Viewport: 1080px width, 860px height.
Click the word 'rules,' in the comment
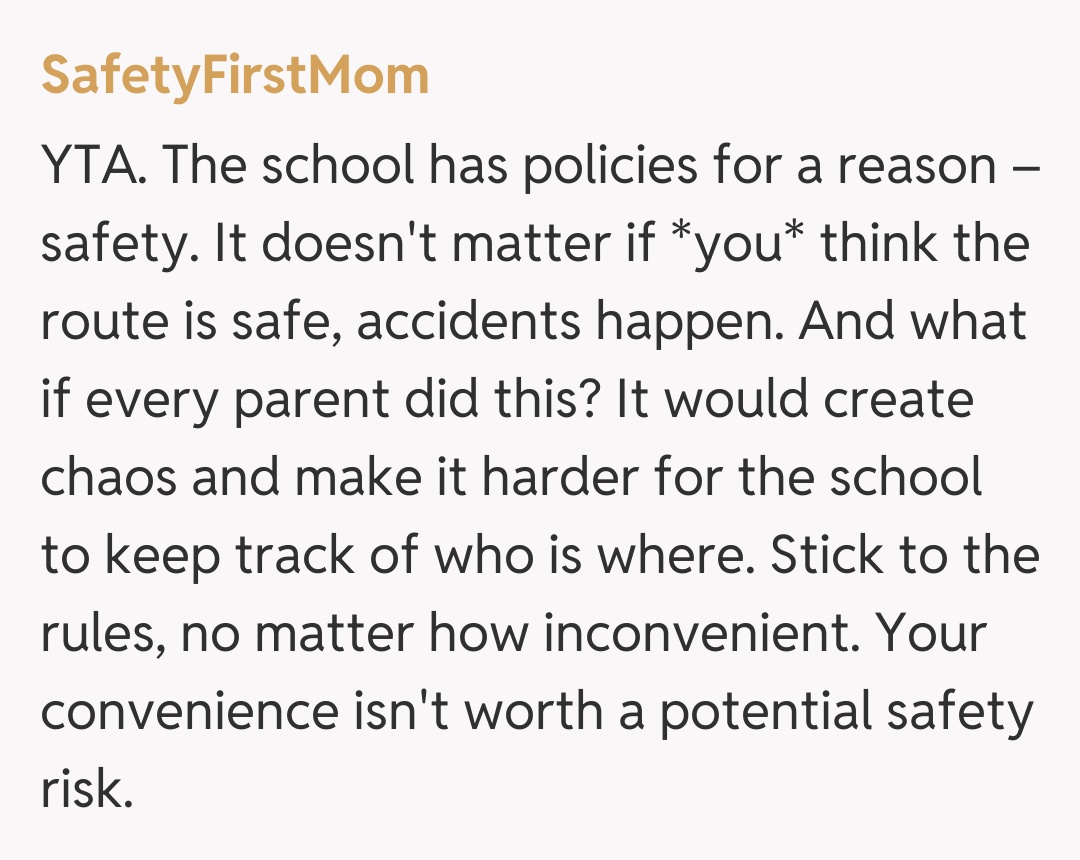click(103, 634)
